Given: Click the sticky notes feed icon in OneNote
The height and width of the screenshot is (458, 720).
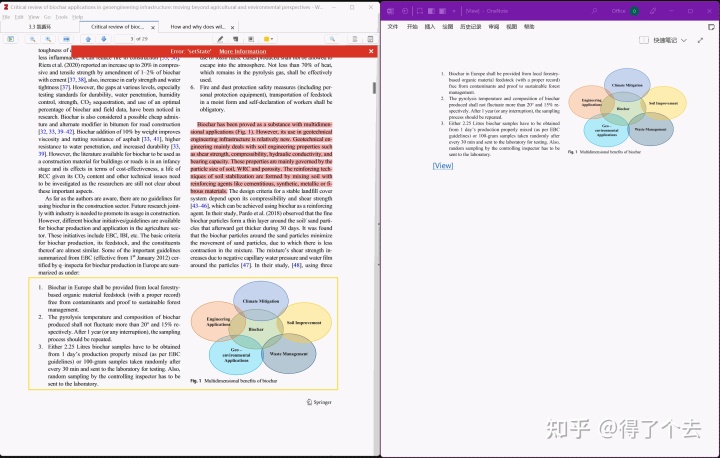Looking at the screenshot, I should [711, 27].
